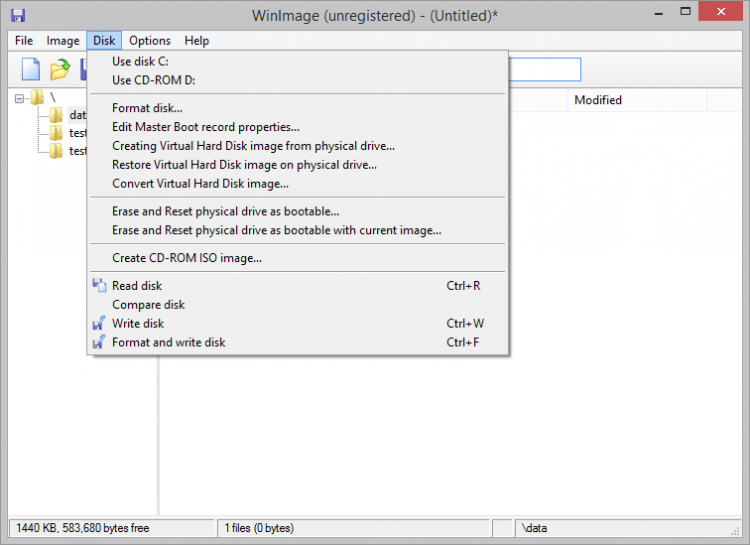This screenshot has width=750, height=545.
Task: Click the Format and write disk icon
Action: 99,342
